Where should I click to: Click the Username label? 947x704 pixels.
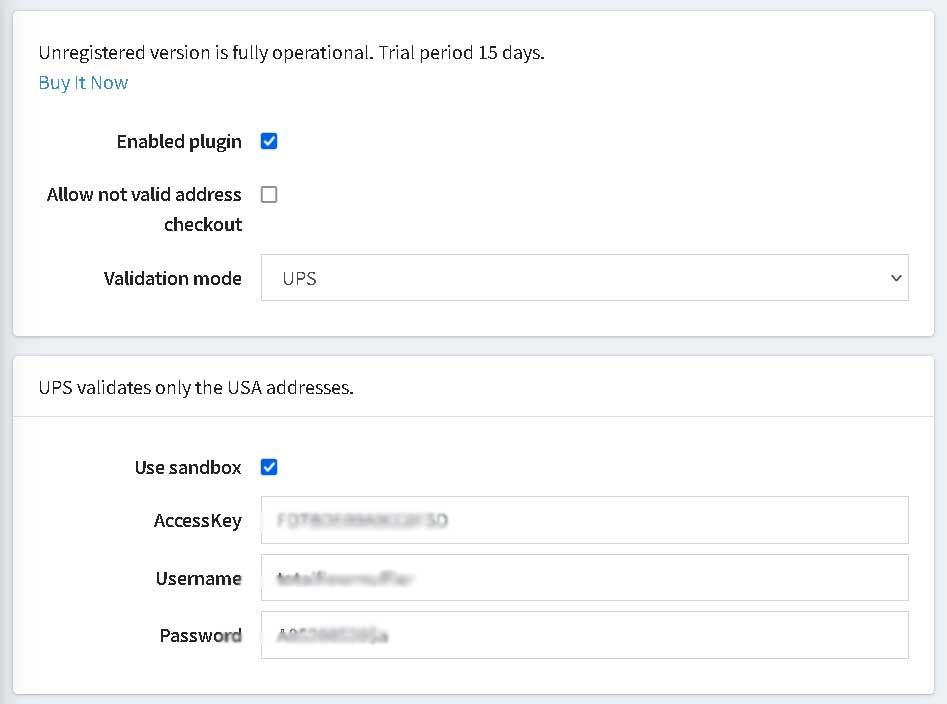pos(199,578)
